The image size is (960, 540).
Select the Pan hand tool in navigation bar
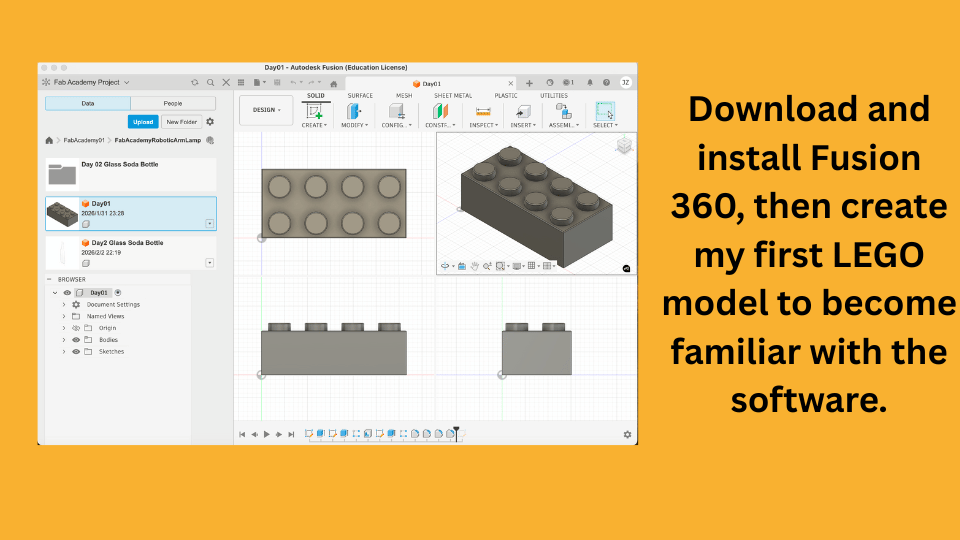tap(474, 266)
